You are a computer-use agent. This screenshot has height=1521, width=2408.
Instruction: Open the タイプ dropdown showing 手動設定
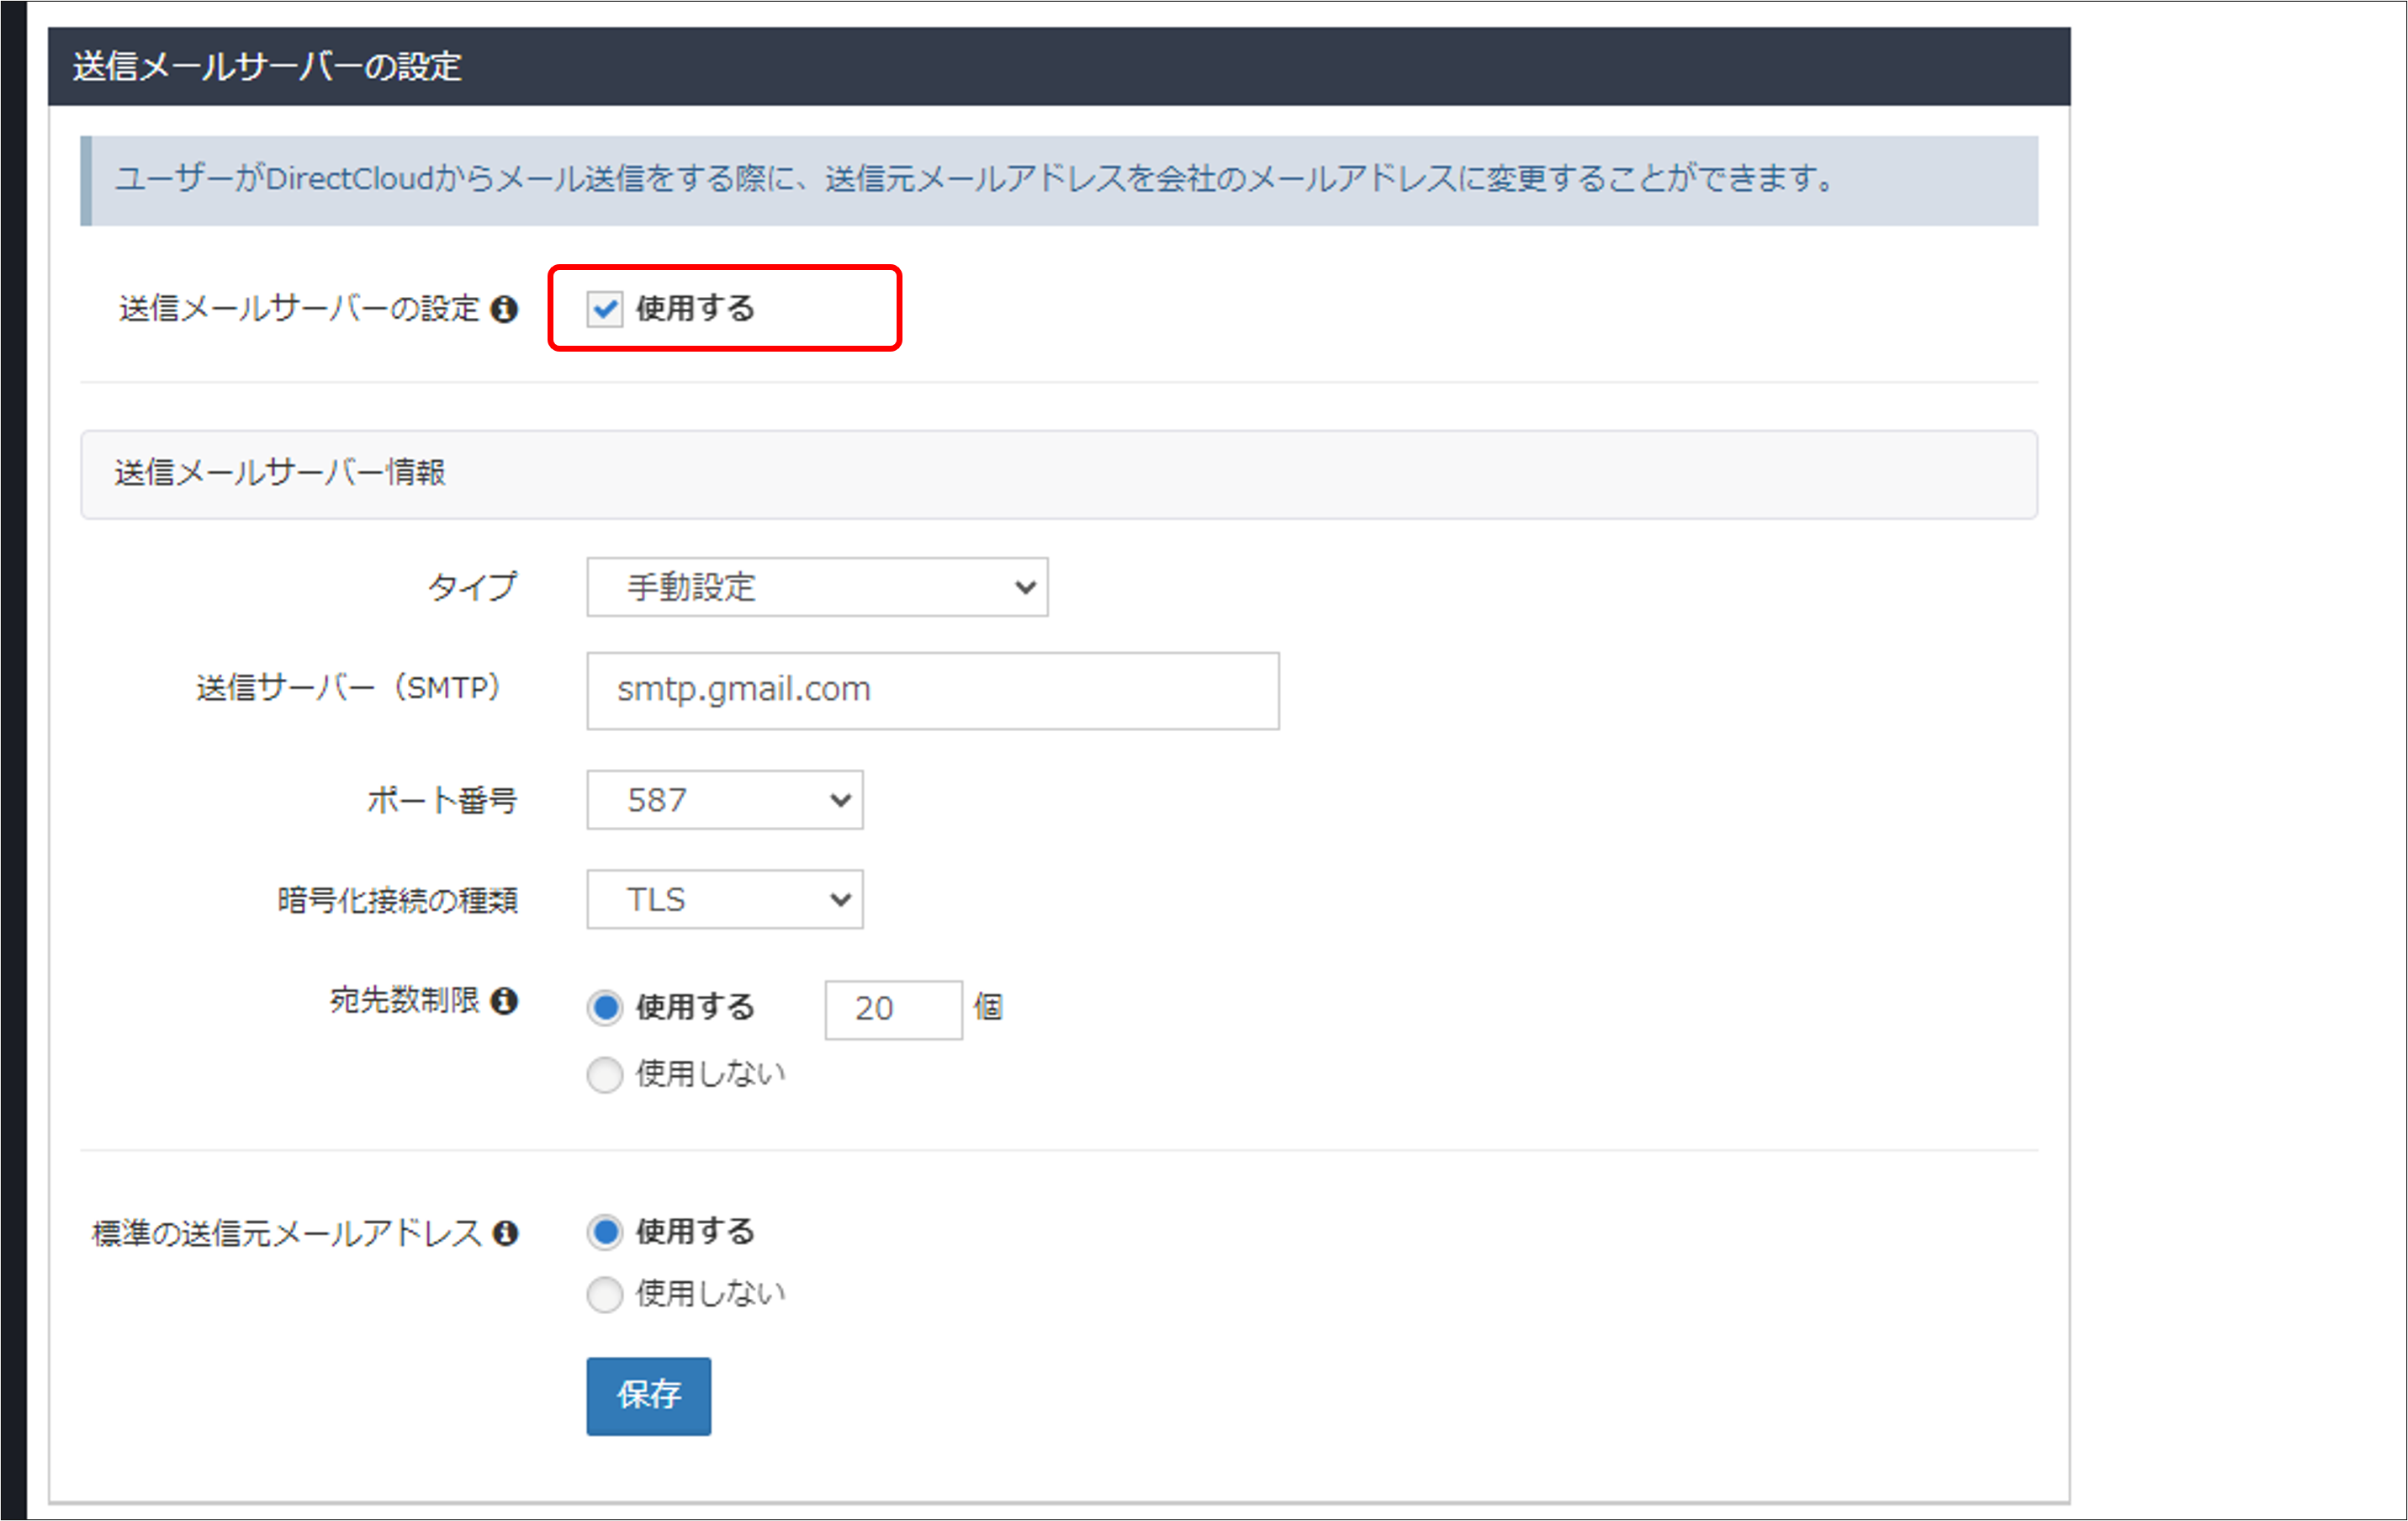click(x=816, y=588)
